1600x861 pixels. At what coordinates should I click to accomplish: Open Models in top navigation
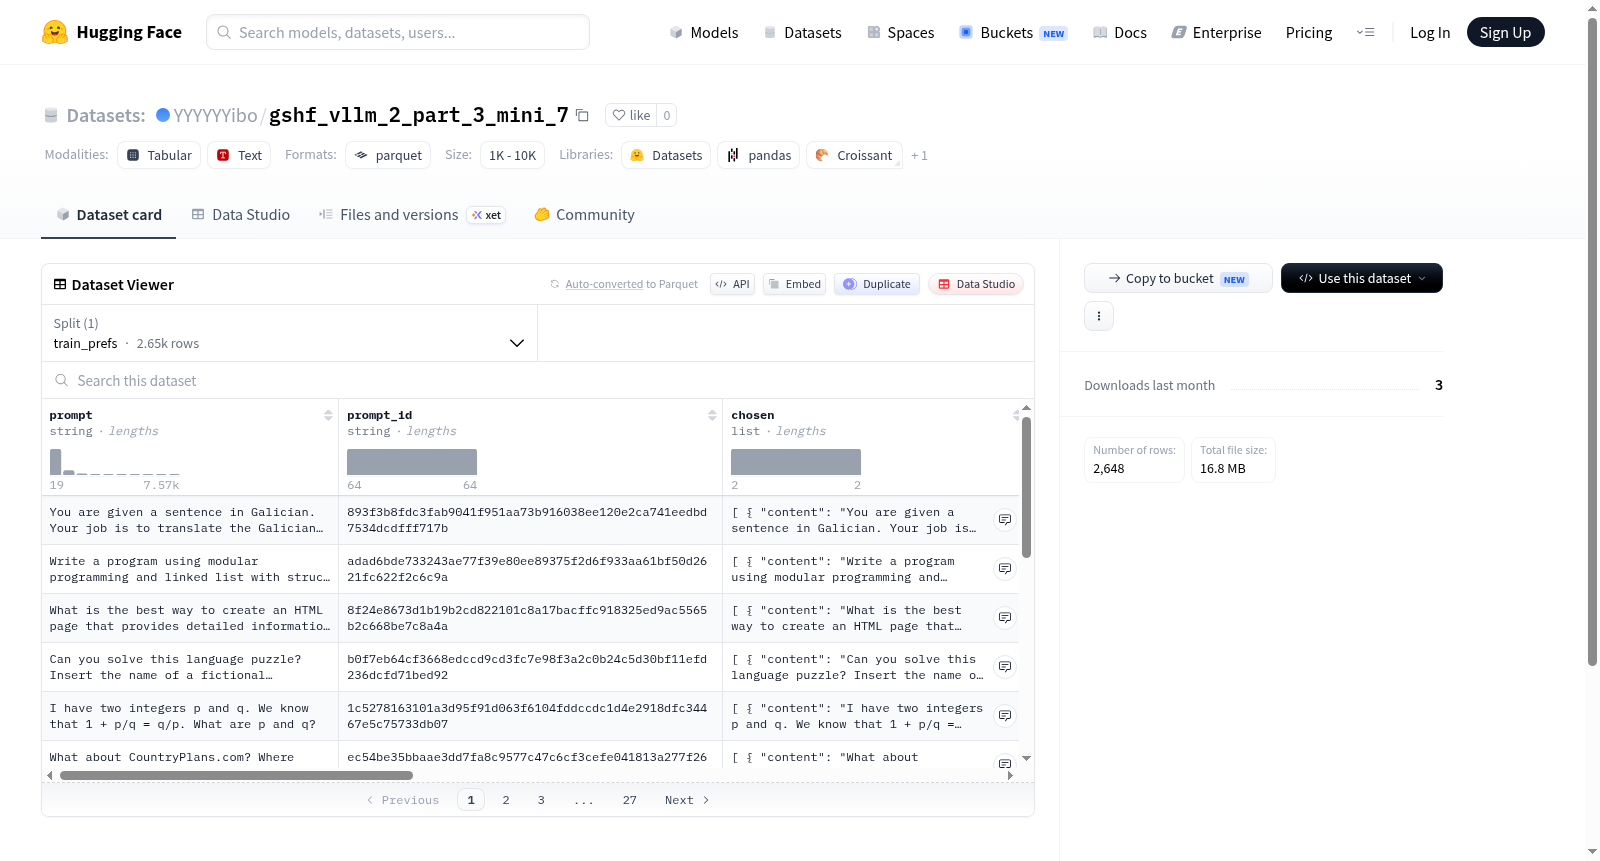[704, 33]
